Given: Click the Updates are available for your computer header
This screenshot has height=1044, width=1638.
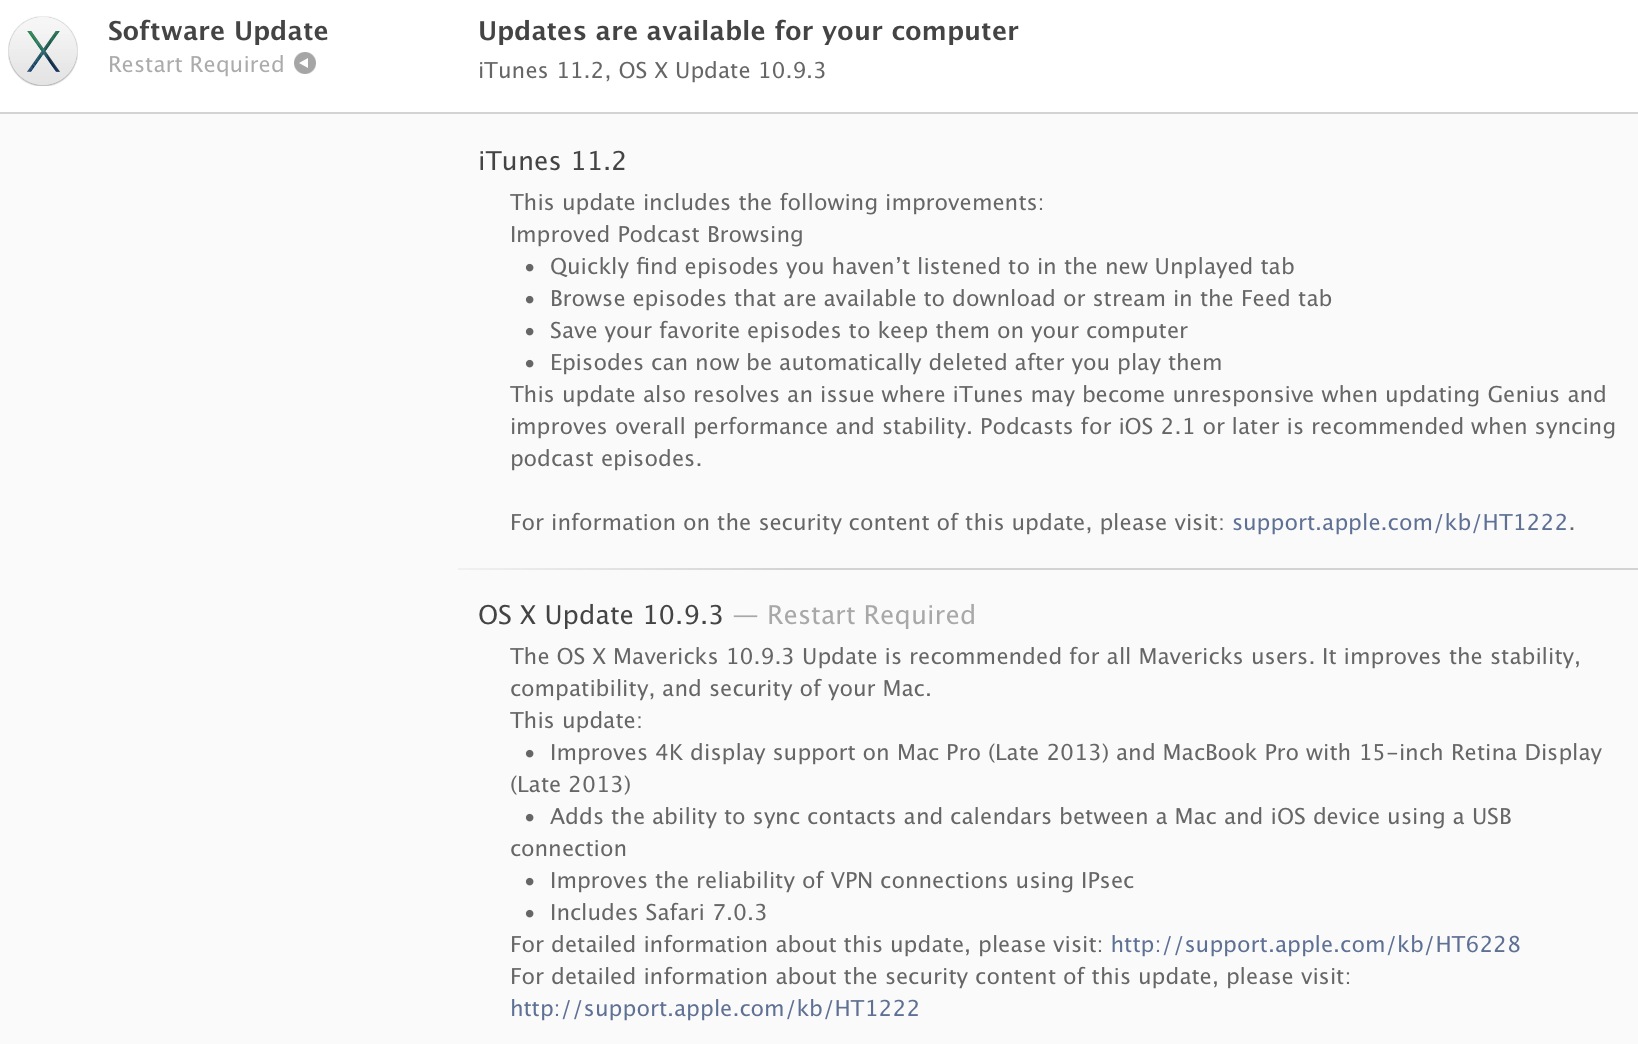Looking at the screenshot, I should pos(748,31).
